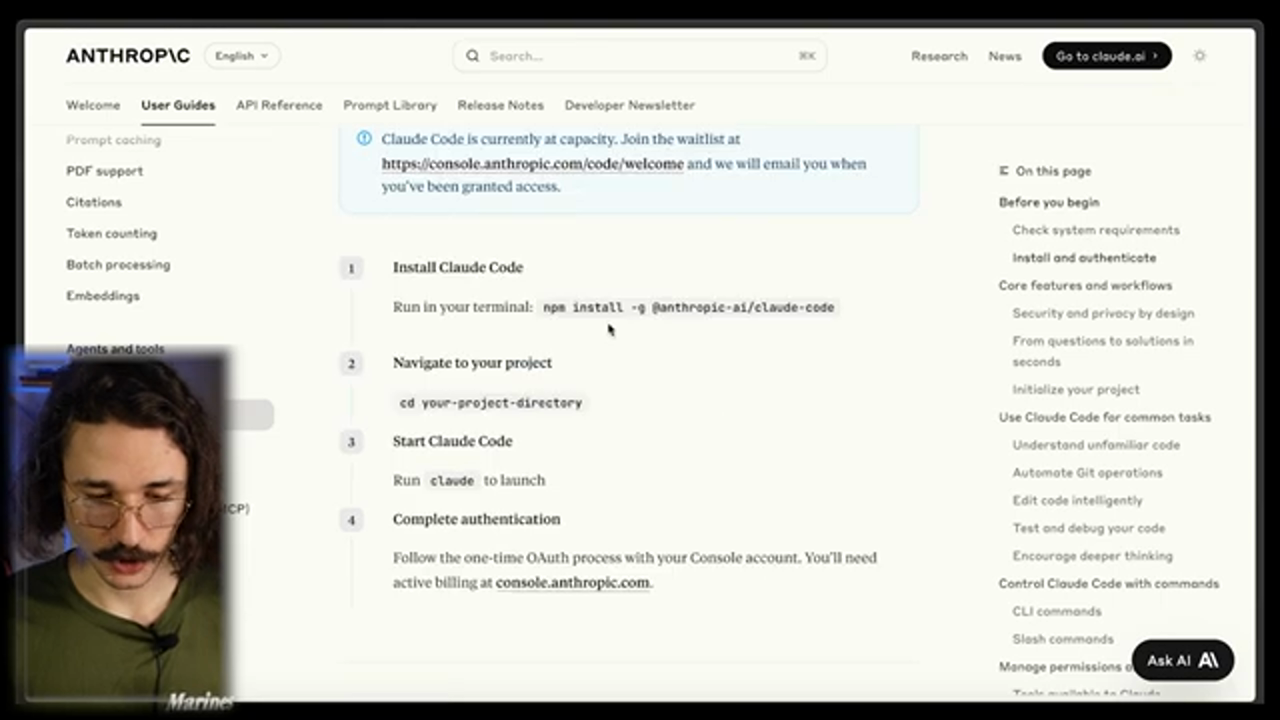This screenshot has width=1280, height=720.
Task: Click the Go to claude.ai button
Action: [x=1107, y=56]
